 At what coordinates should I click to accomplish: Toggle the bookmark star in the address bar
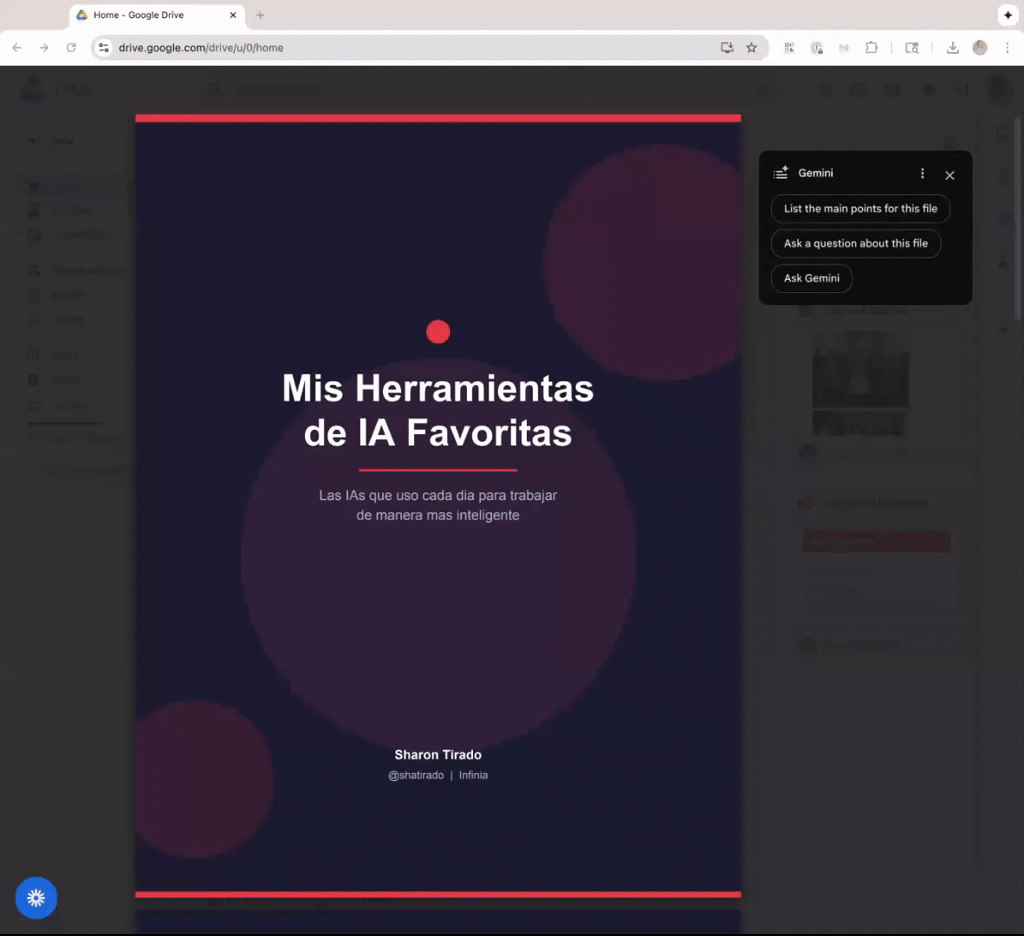click(751, 47)
